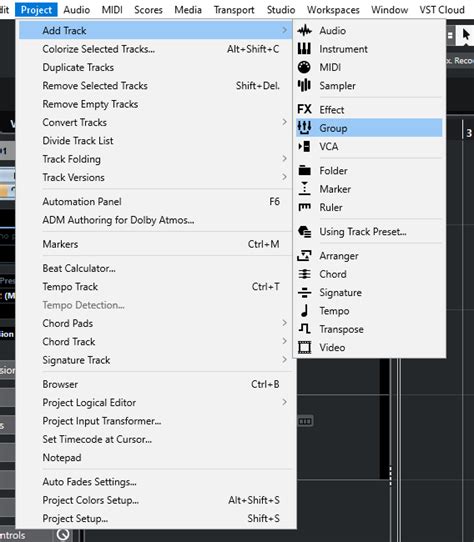Expand the Chord Pads submenu arrow
The image size is (474, 542).
tap(284, 323)
